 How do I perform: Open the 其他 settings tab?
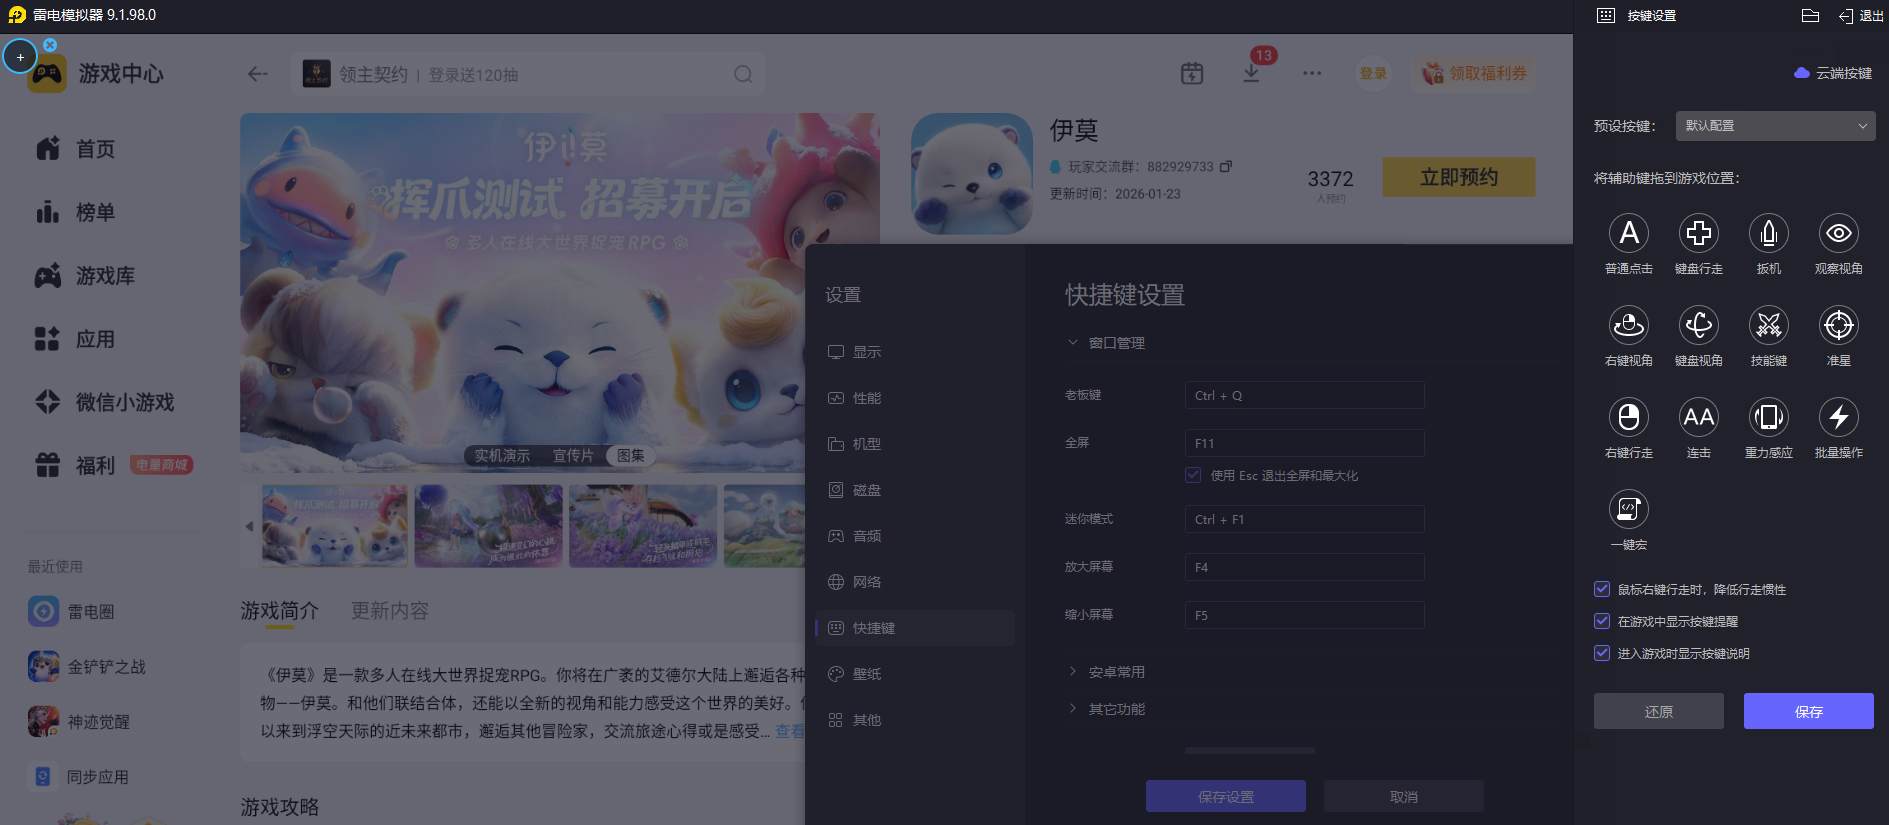click(x=915, y=720)
